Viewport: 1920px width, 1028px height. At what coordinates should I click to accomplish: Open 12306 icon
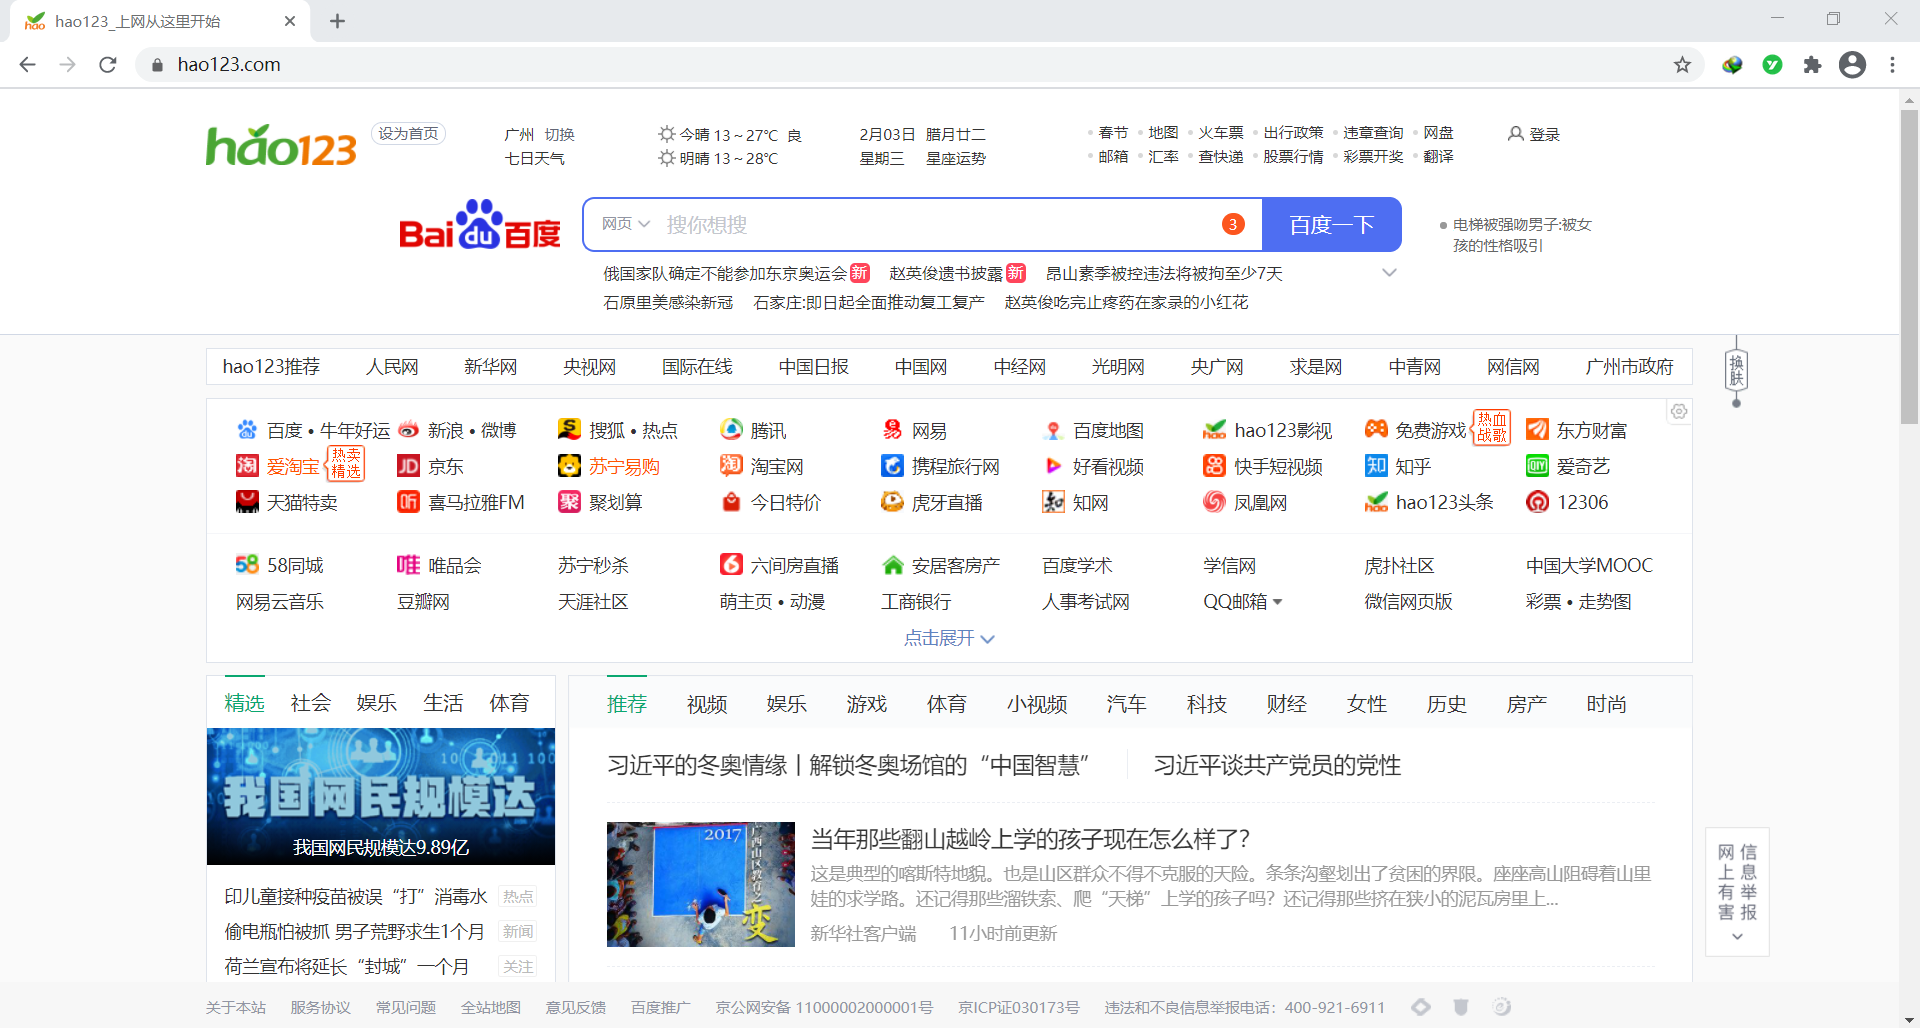(1537, 502)
